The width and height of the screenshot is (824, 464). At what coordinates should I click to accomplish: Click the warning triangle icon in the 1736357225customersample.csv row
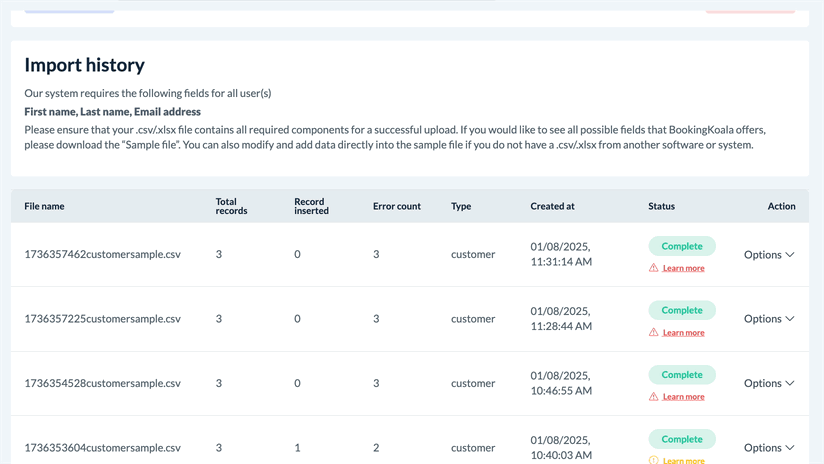coord(653,332)
